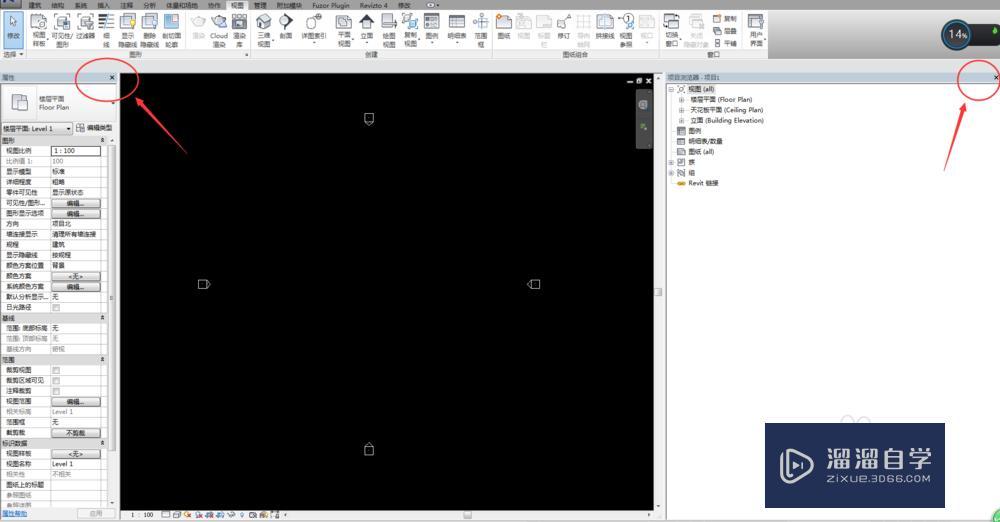Expand the 组 (Groups) tree node
Screen dimensions: 1000x522
(671, 172)
